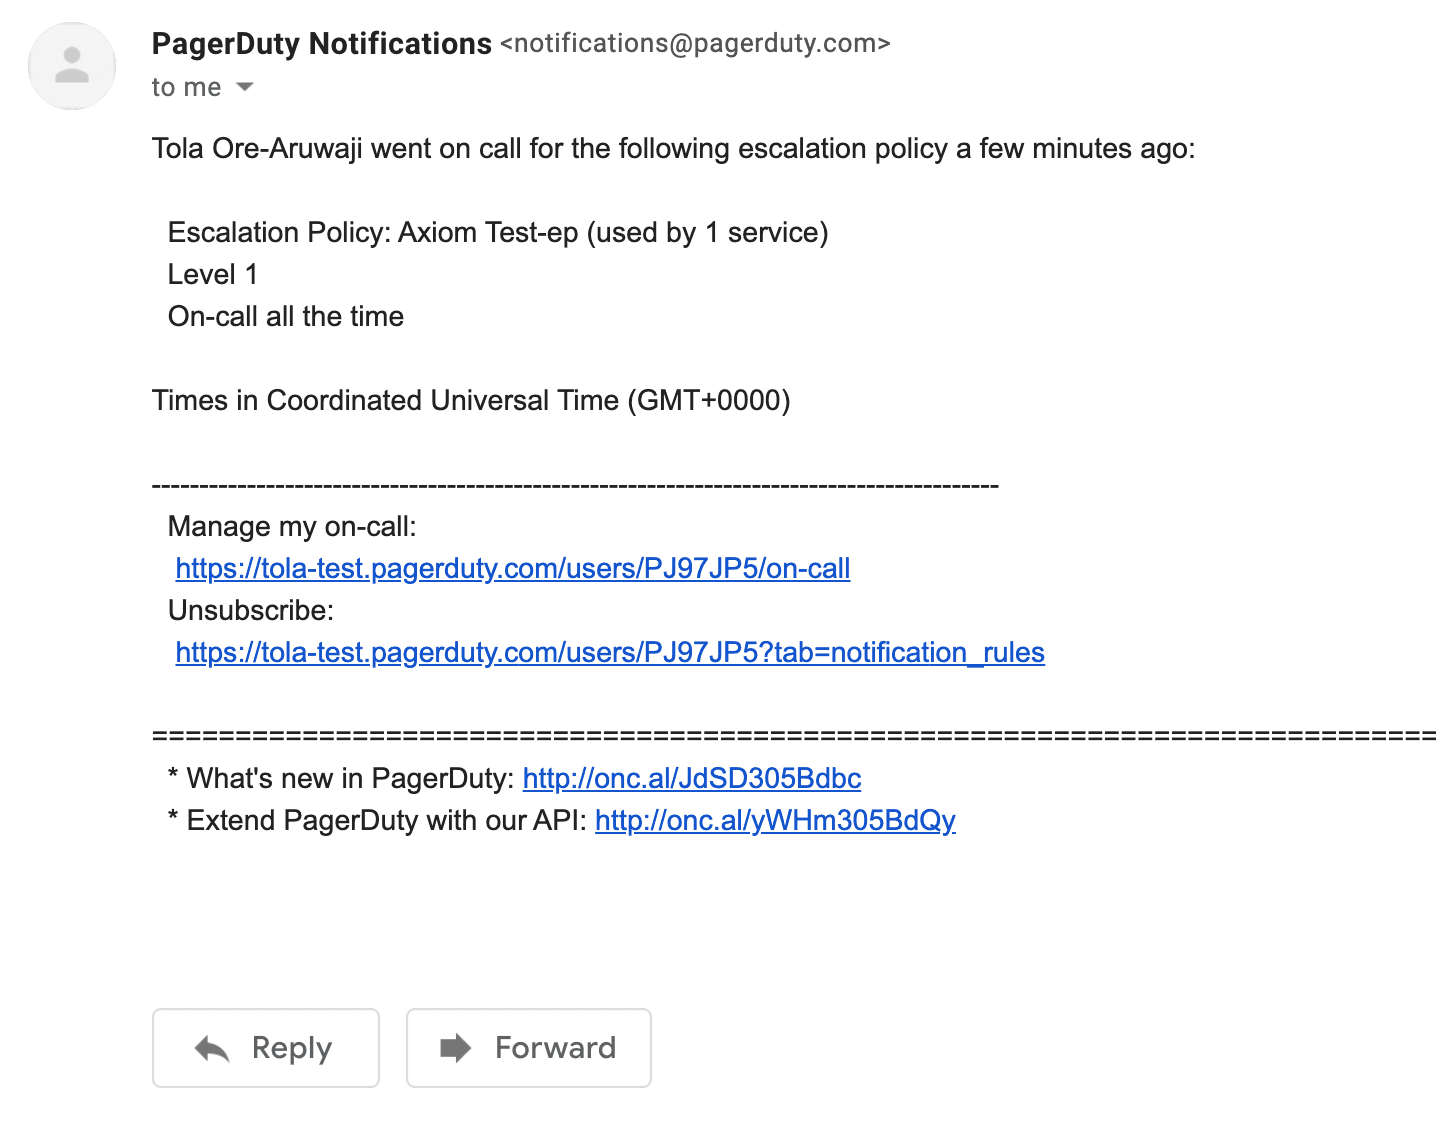Click the 'Tola Ore-Aruwaji went on call' sentence

[674, 149]
